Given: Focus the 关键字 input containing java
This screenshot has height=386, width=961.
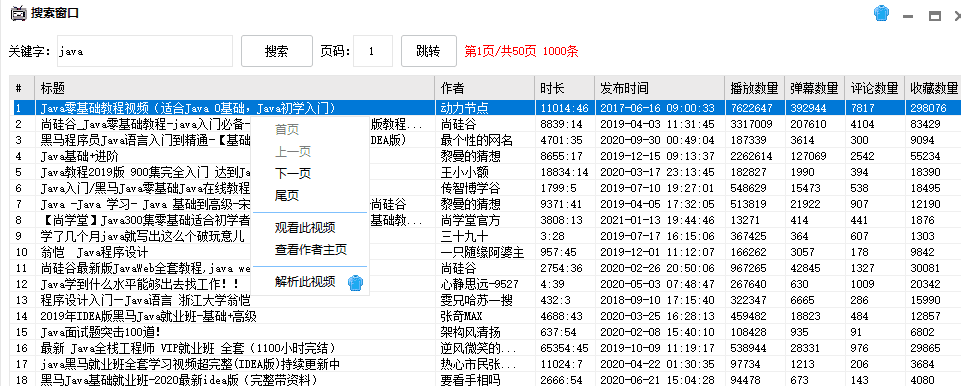Looking at the screenshot, I should pyautogui.click(x=145, y=51).
